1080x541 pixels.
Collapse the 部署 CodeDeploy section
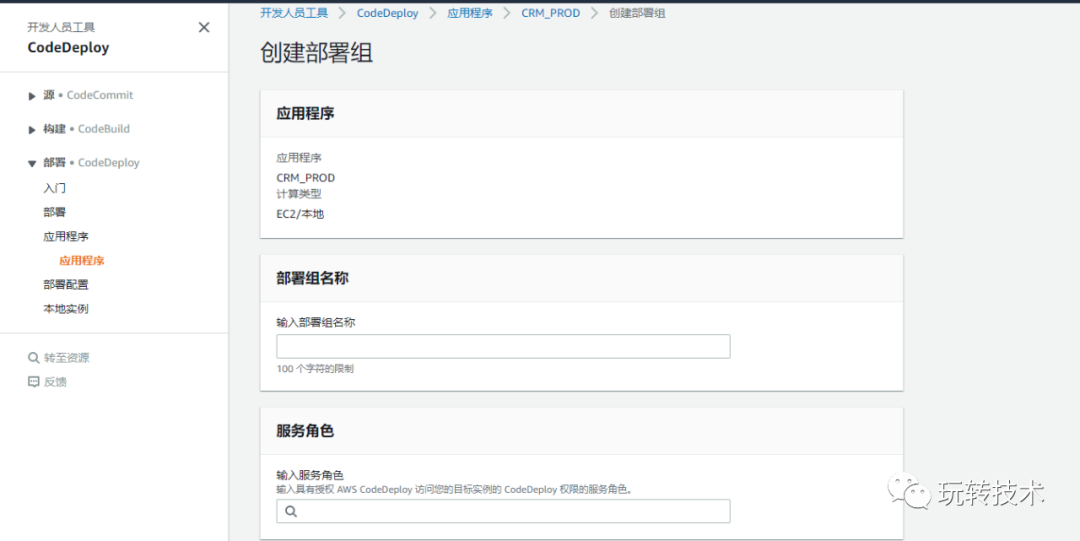(32, 163)
